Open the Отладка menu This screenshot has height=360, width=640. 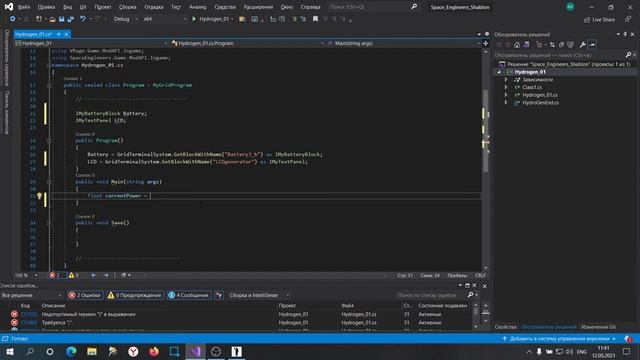pyautogui.click(x=153, y=7)
